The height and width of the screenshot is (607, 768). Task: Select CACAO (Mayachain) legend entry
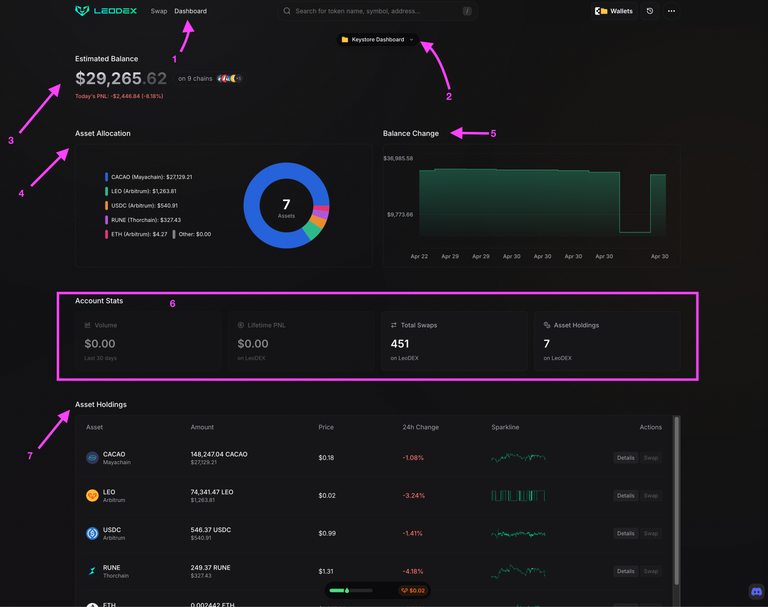(x=149, y=177)
